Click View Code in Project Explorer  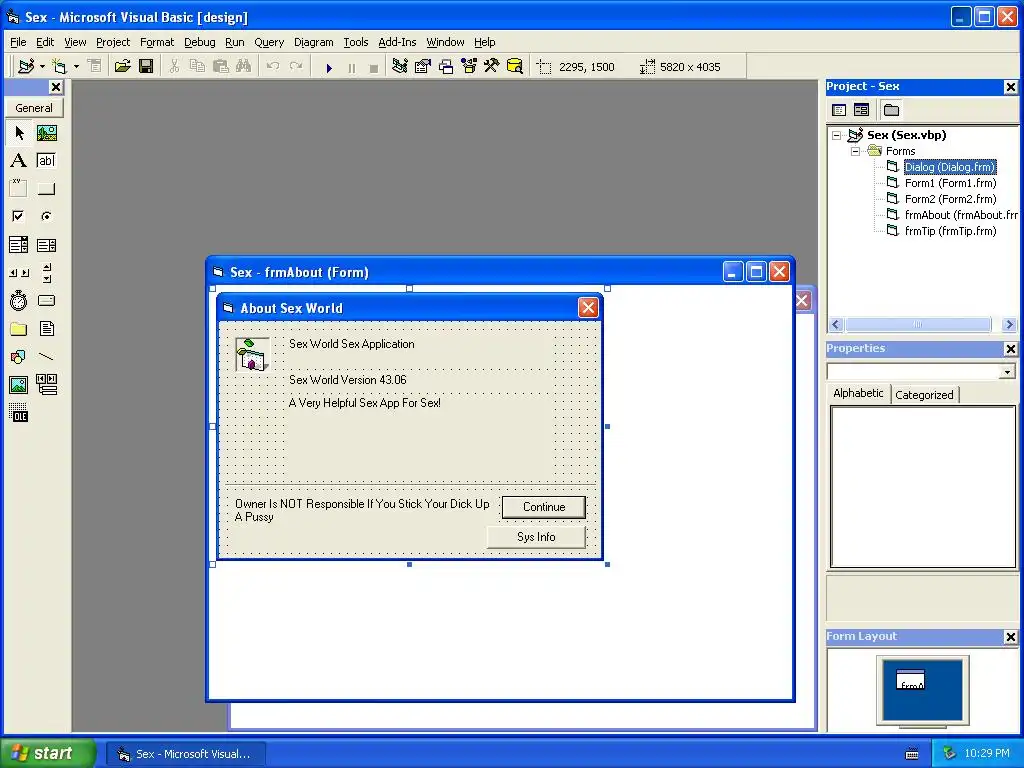coord(839,110)
